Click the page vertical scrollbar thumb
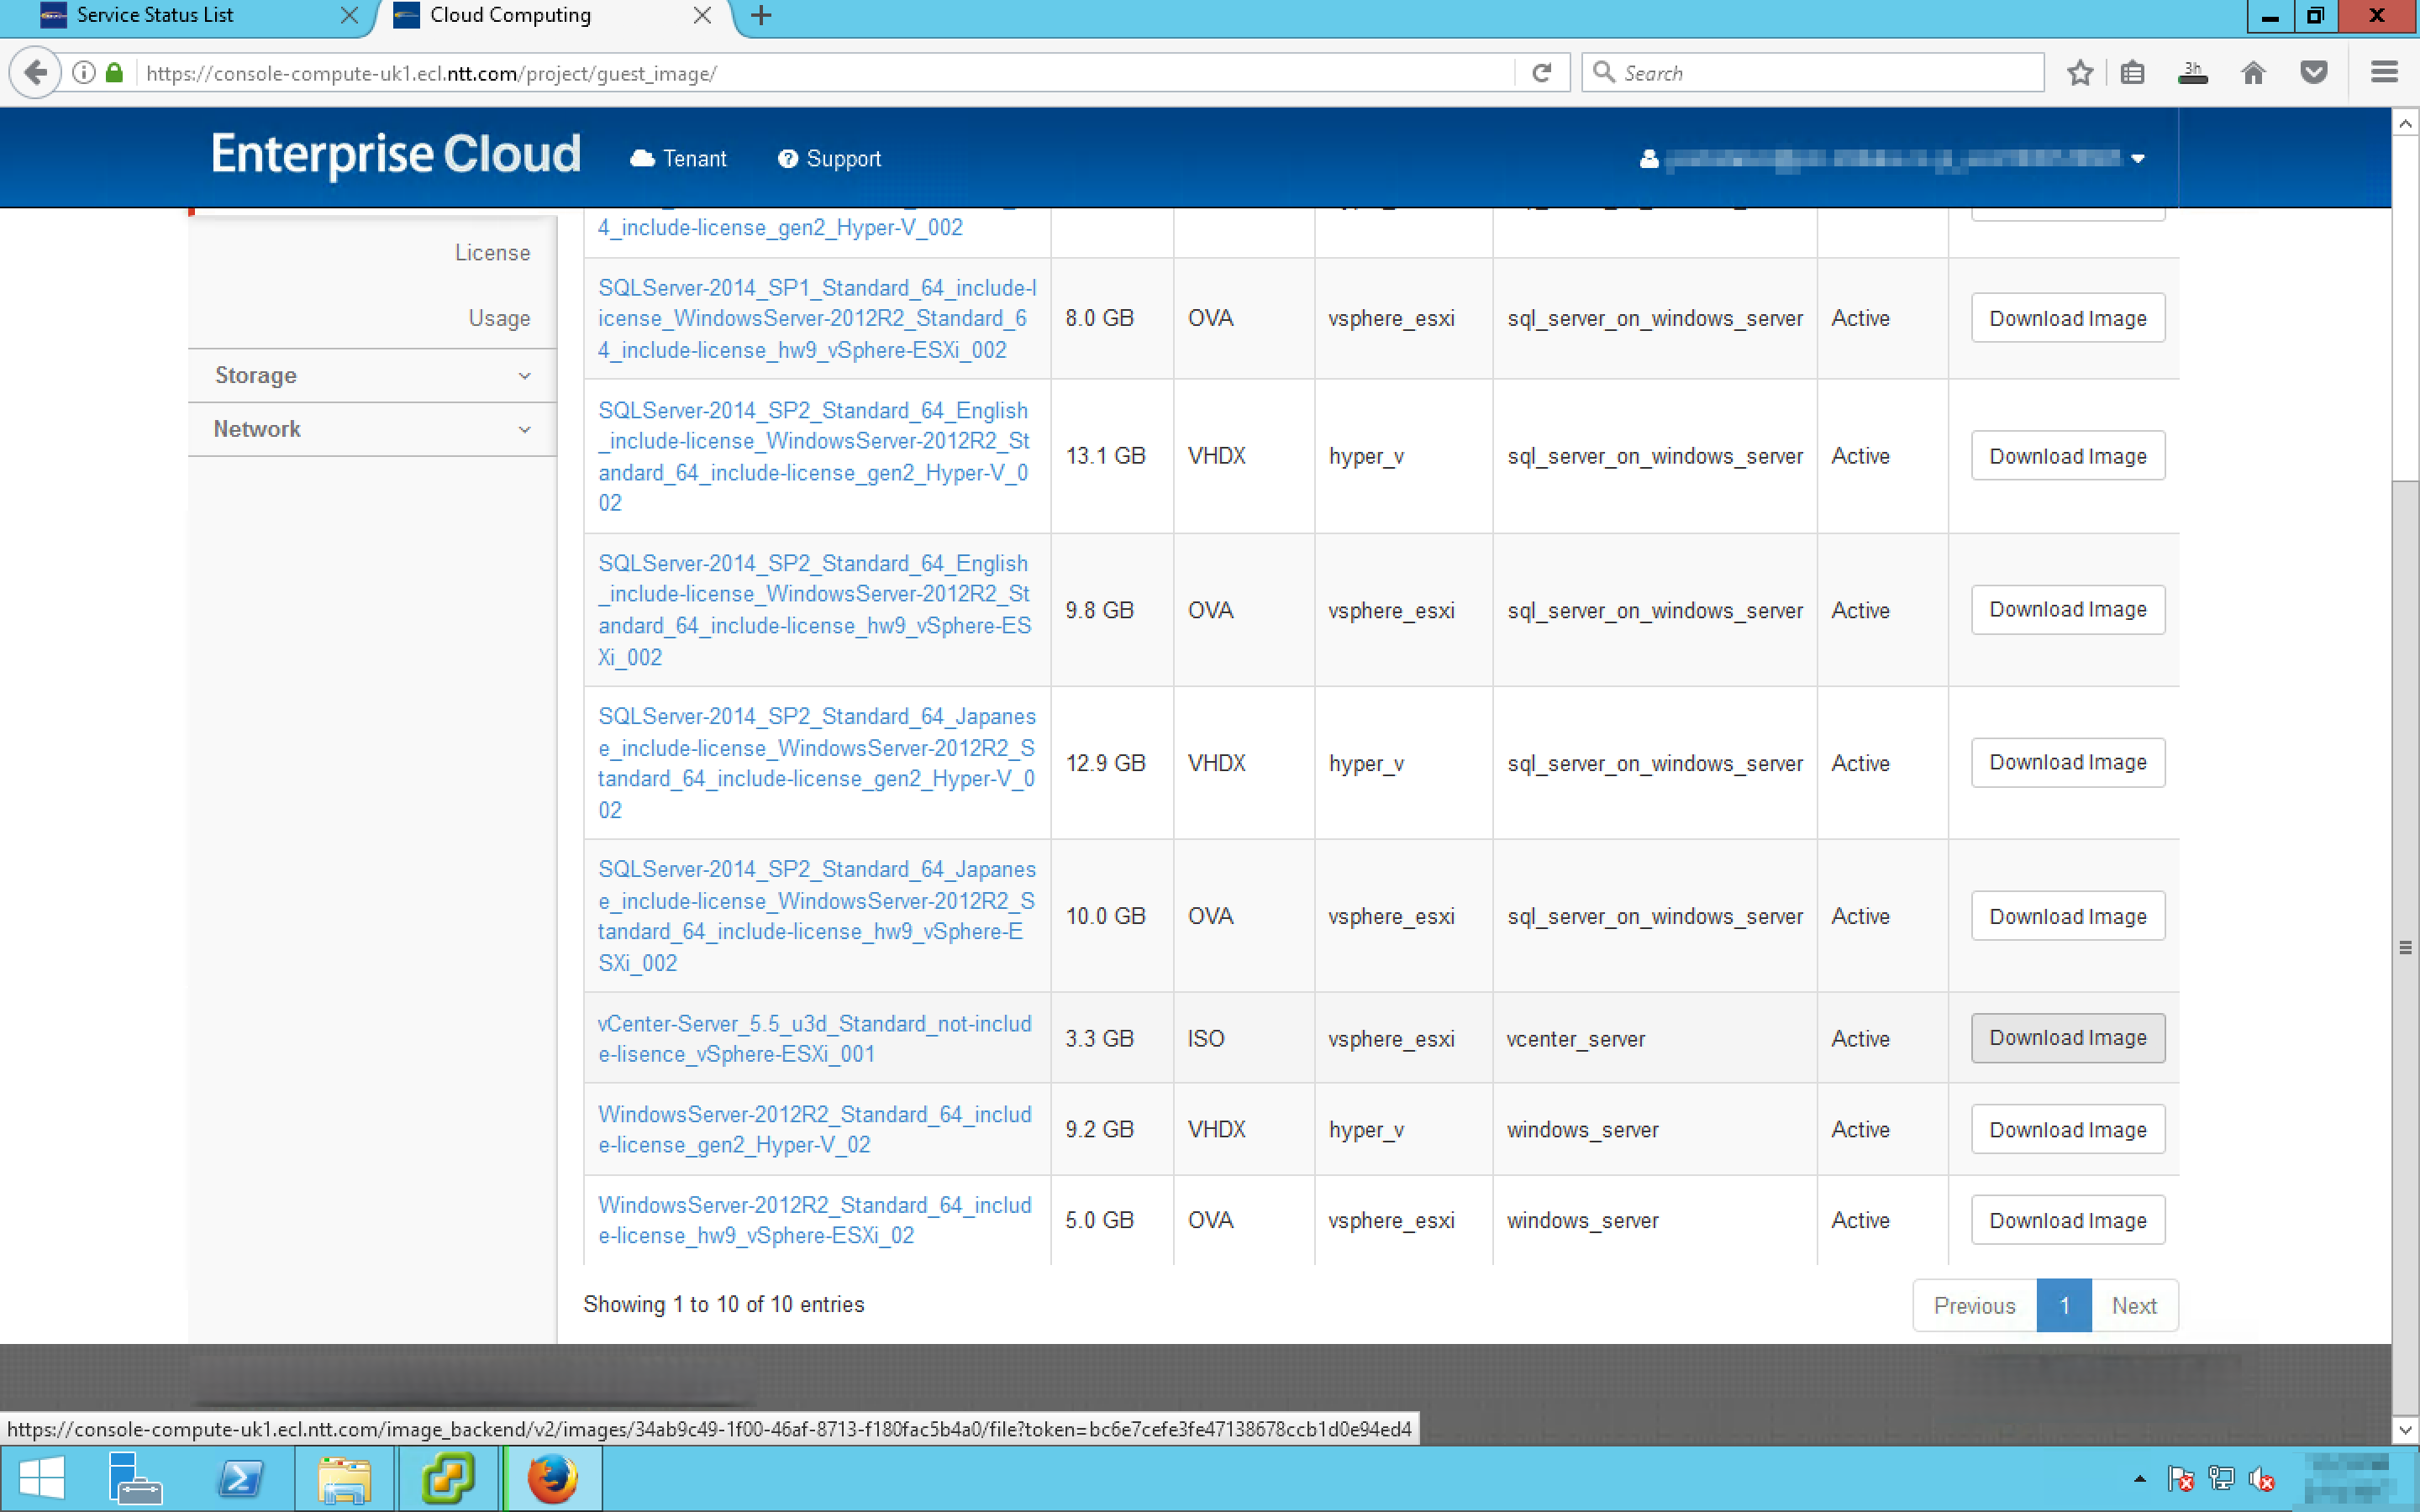 pyautogui.click(x=2405, y=945)
